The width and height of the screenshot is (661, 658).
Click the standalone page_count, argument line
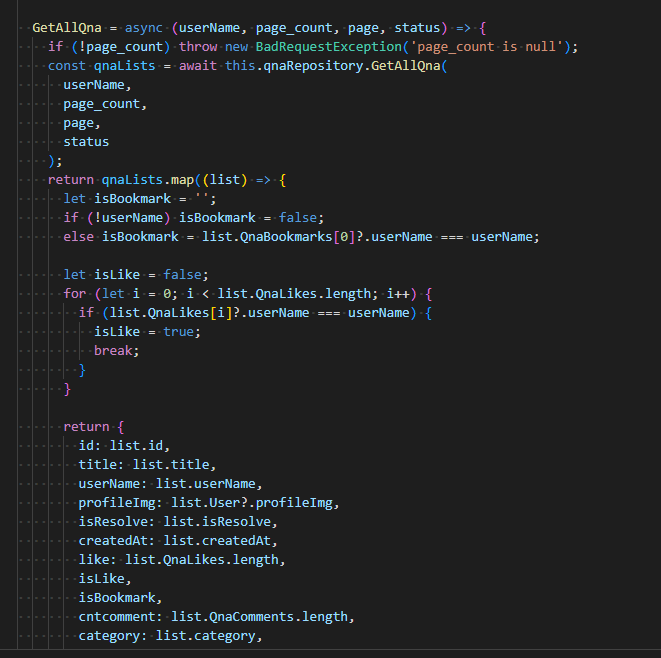tap(105, 104)
